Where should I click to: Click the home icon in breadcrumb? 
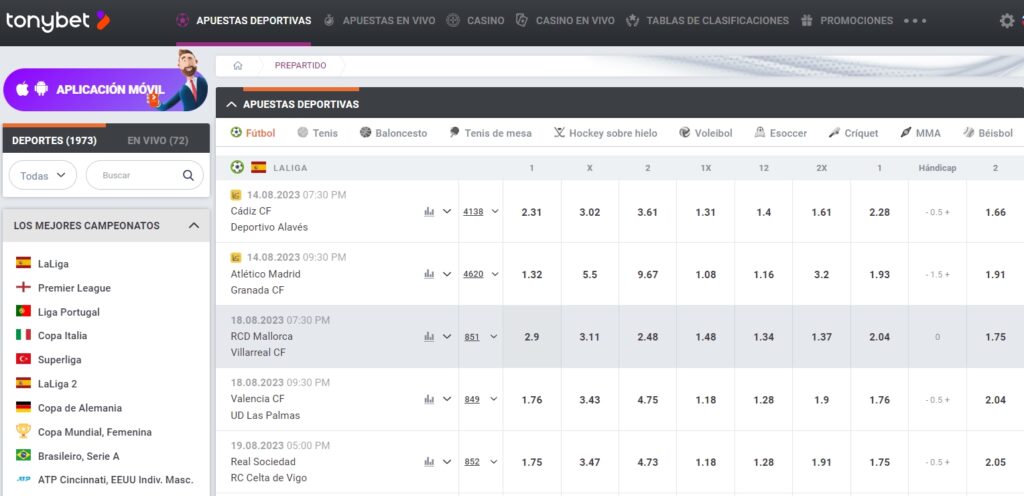pyautogui.click(x=238, y=65)
